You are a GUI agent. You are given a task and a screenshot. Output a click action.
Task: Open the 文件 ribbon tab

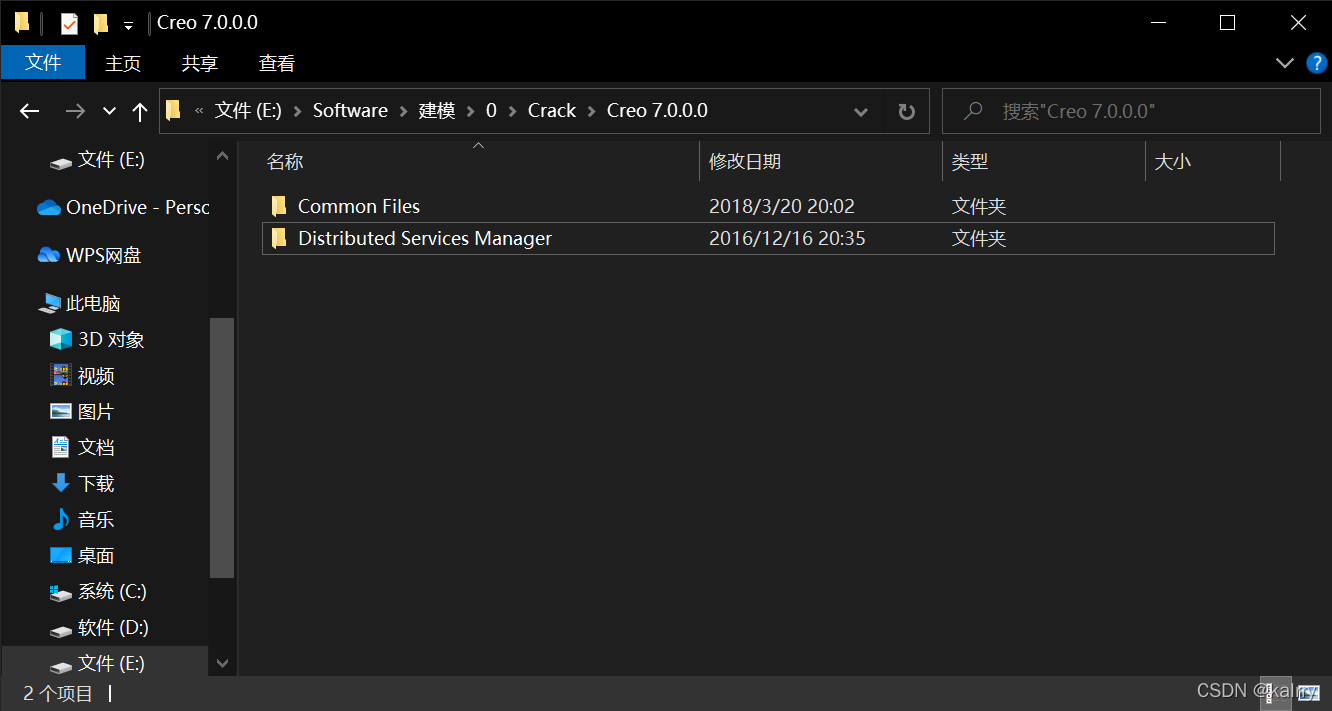point(43,63)
